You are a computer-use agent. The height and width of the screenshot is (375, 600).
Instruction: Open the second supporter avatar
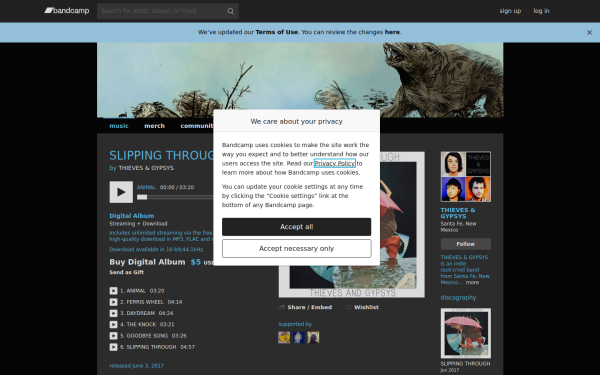click(x=298, y=337)
